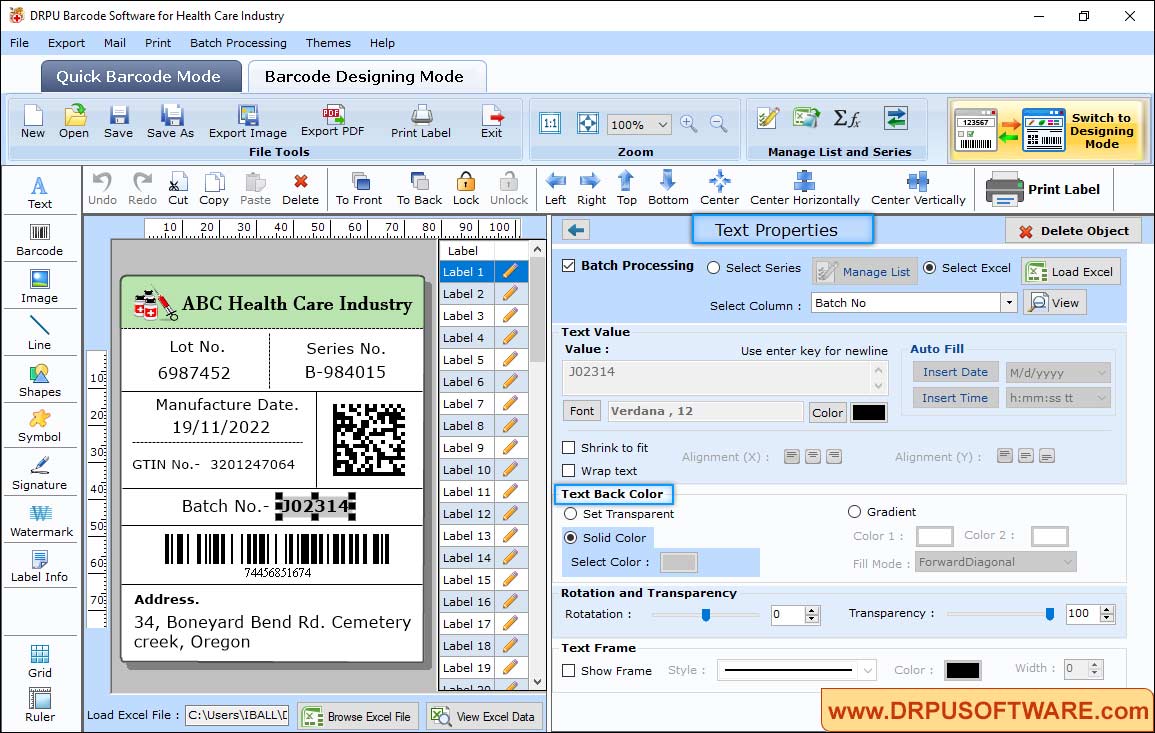Click the Browse Excel File button
This screenshot has height=733, width=1155.
tap(358, 716)
